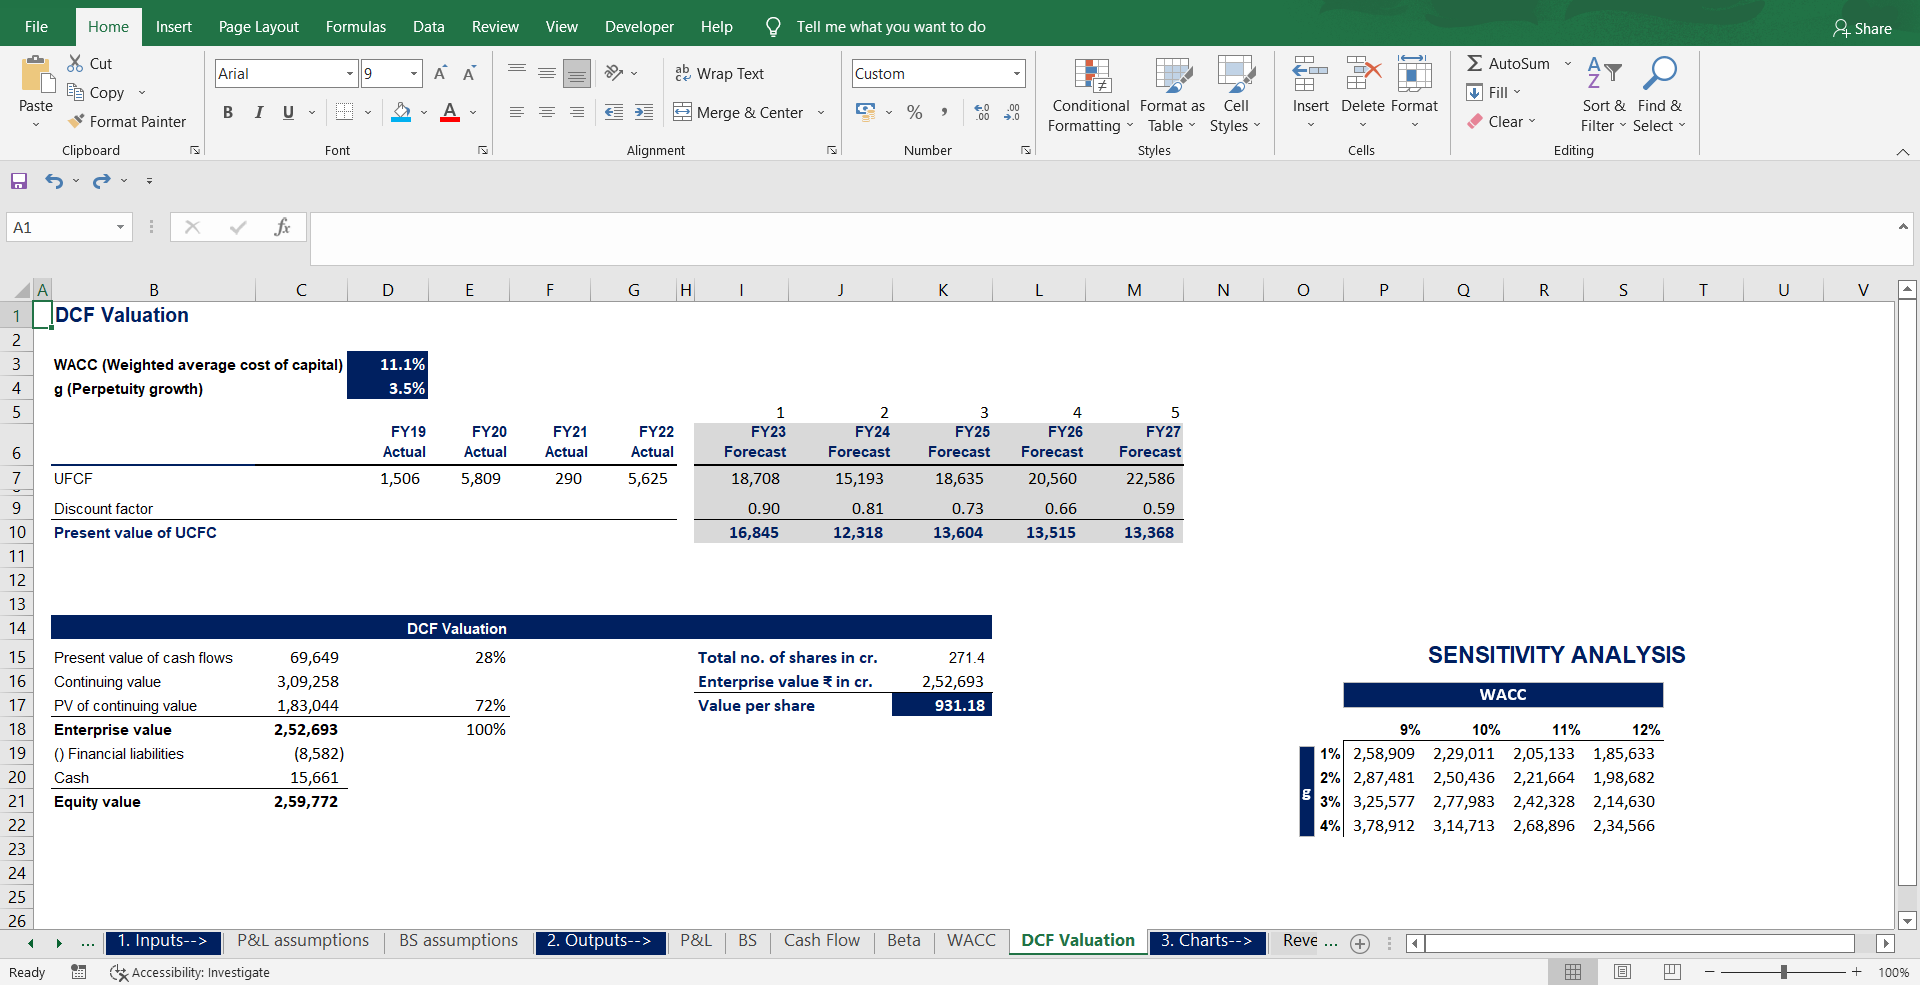Switch to Page Break Preview view
The height and width of the screenshot is (985, 1920).
tap(1672, 972)
